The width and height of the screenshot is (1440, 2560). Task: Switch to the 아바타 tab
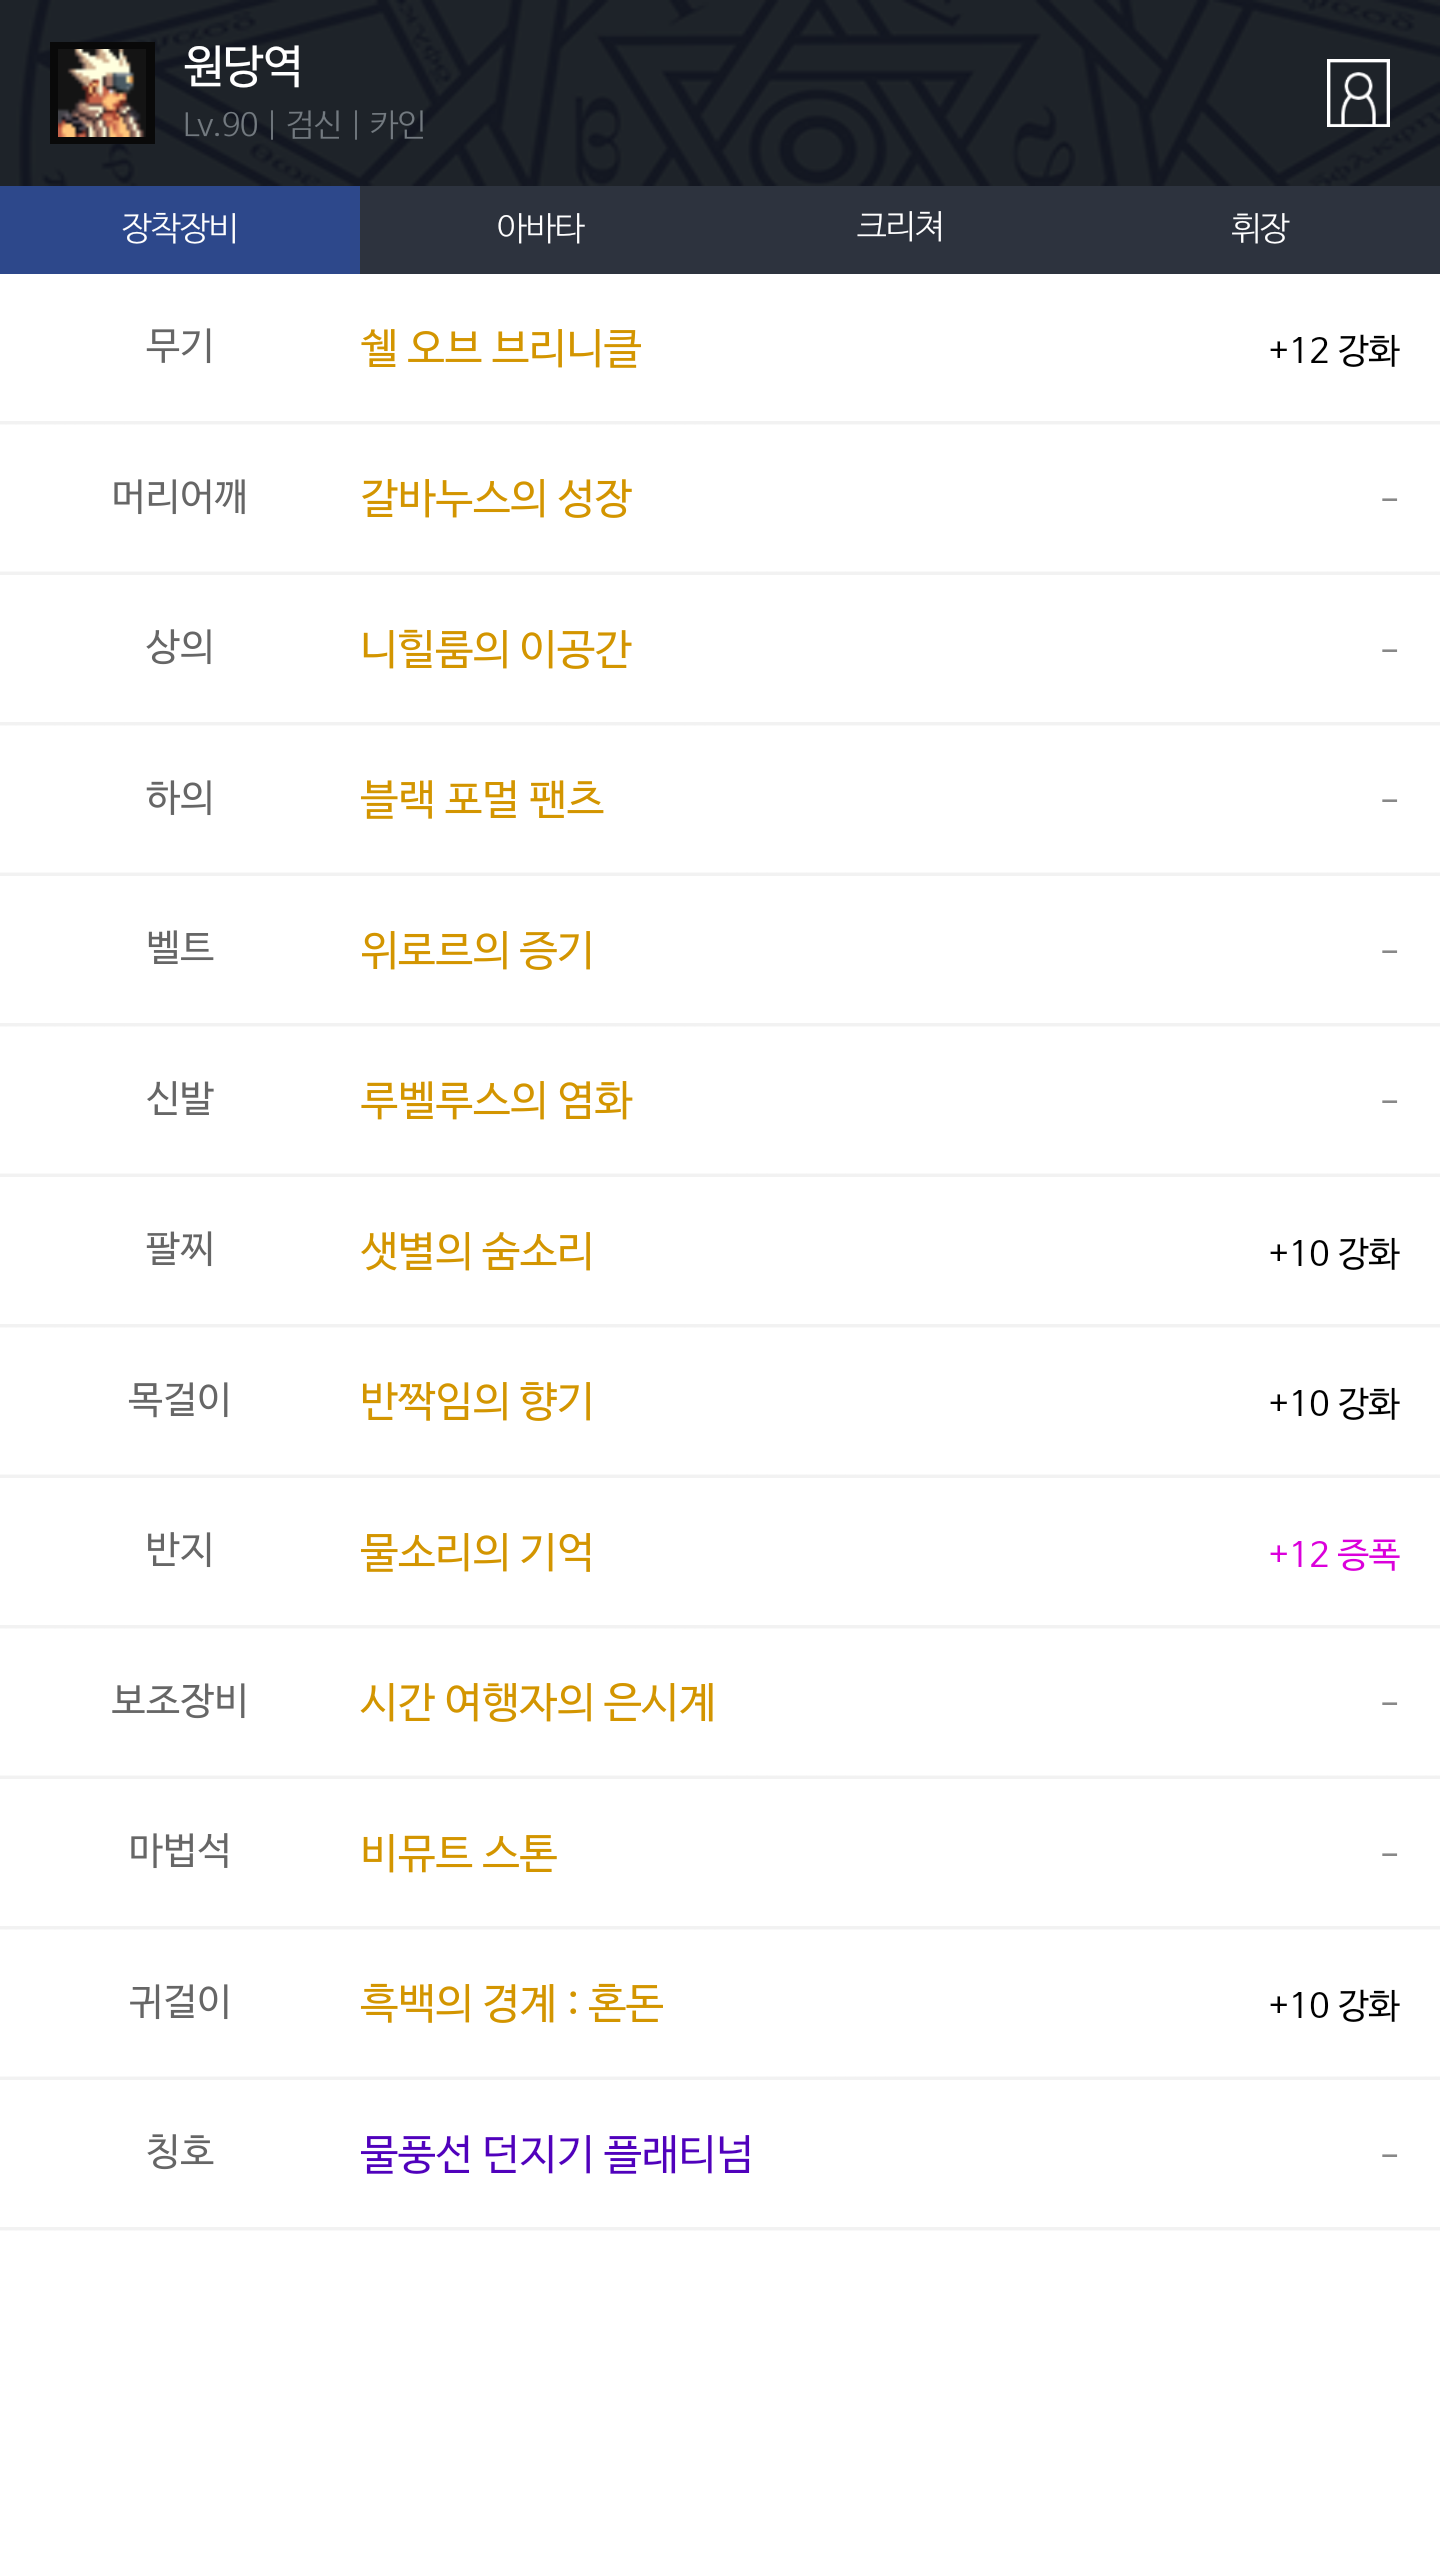tap(540, 229)
